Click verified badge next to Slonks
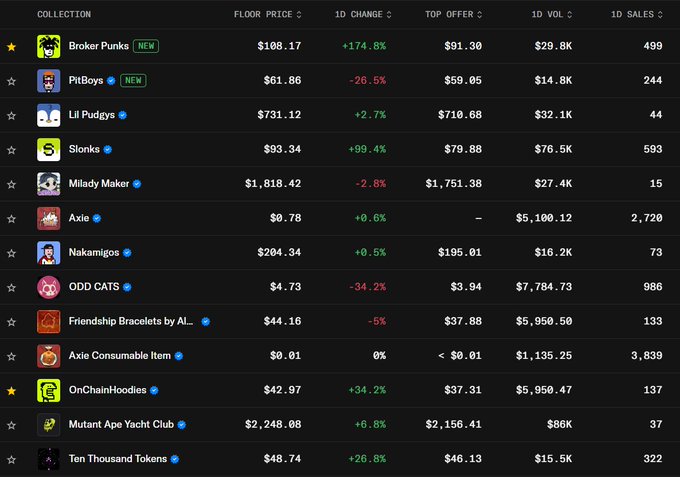680x477 pixels. coord(108,150)
